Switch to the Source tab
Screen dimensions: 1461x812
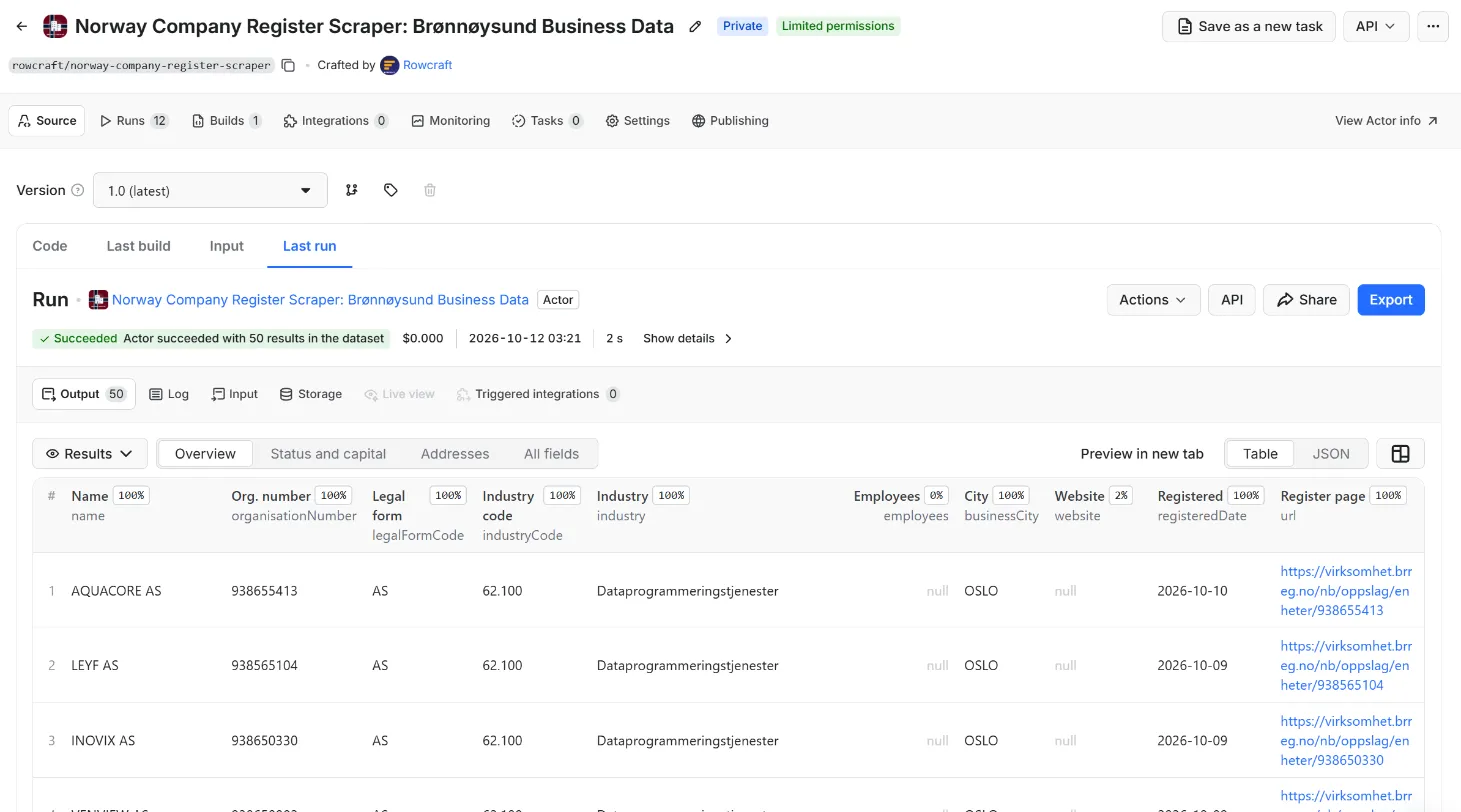(x=47, y=121)
